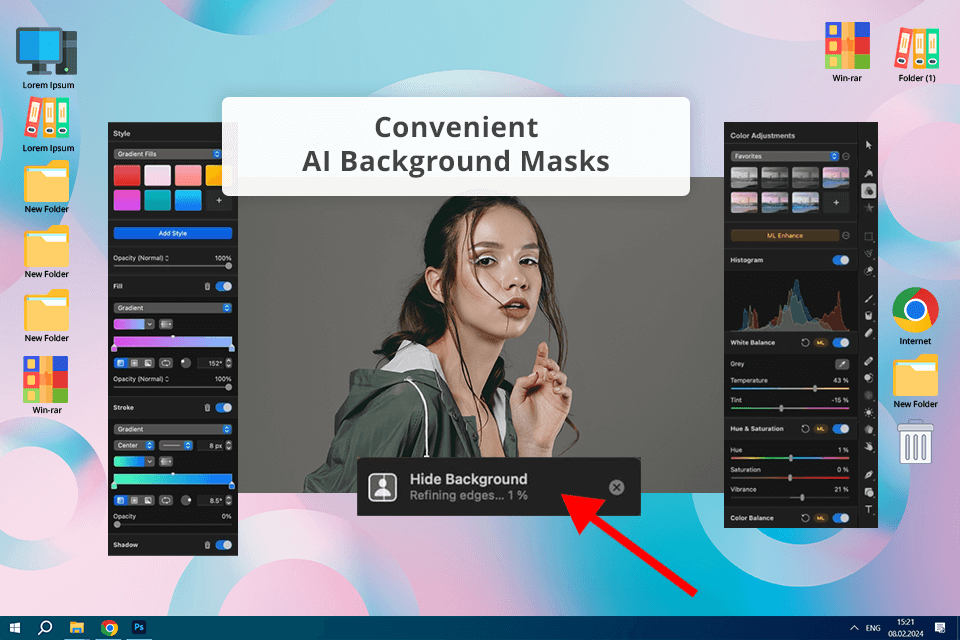Image resolution: width=960 pixels, height=640 pixels.
Task: Select the Pen tool in toolbar
Action: coord(868,475)
